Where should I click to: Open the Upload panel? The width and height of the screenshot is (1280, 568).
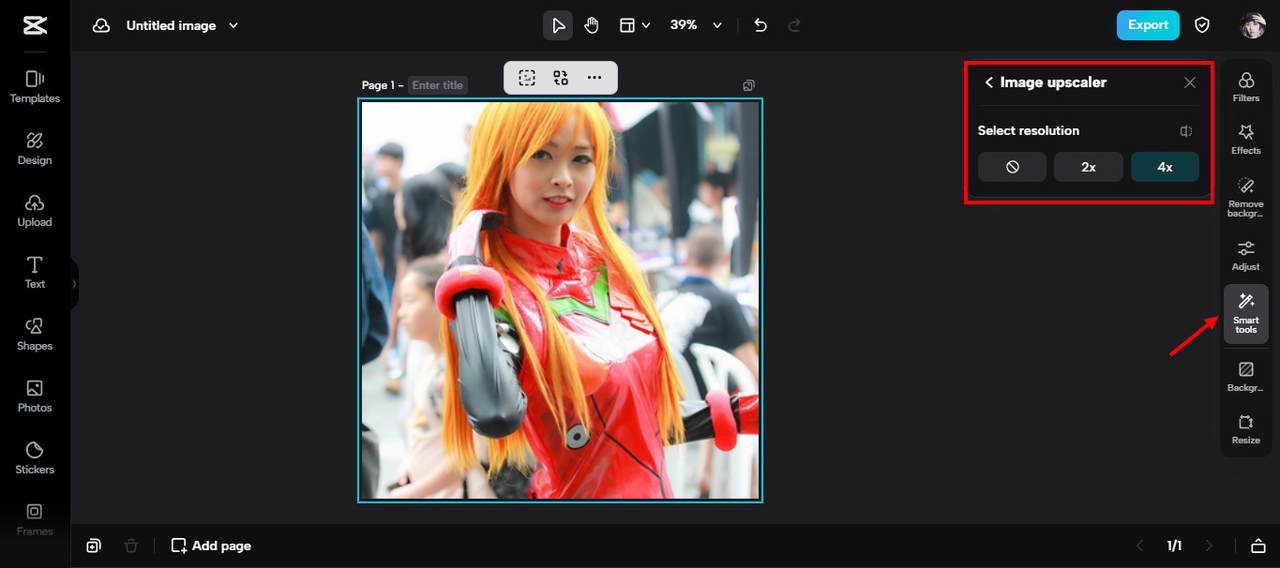(35, 211)
